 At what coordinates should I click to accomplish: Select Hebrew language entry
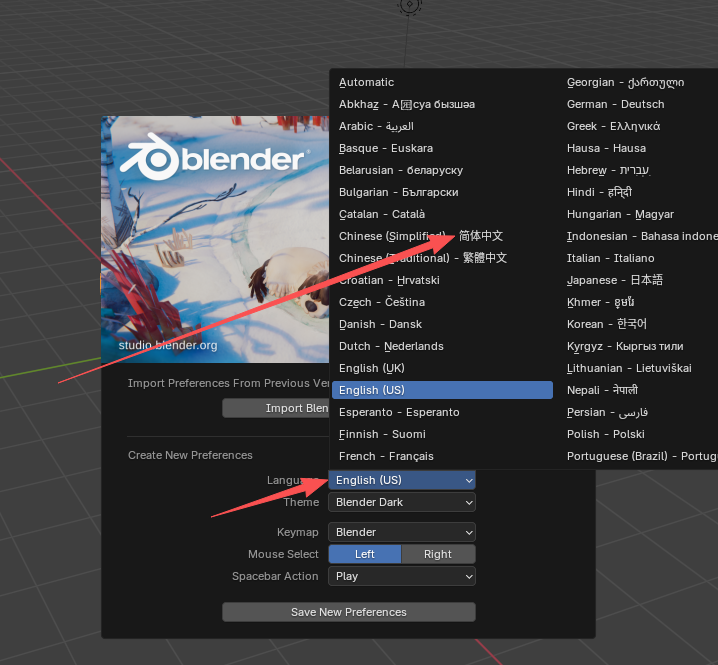[639, 170]
